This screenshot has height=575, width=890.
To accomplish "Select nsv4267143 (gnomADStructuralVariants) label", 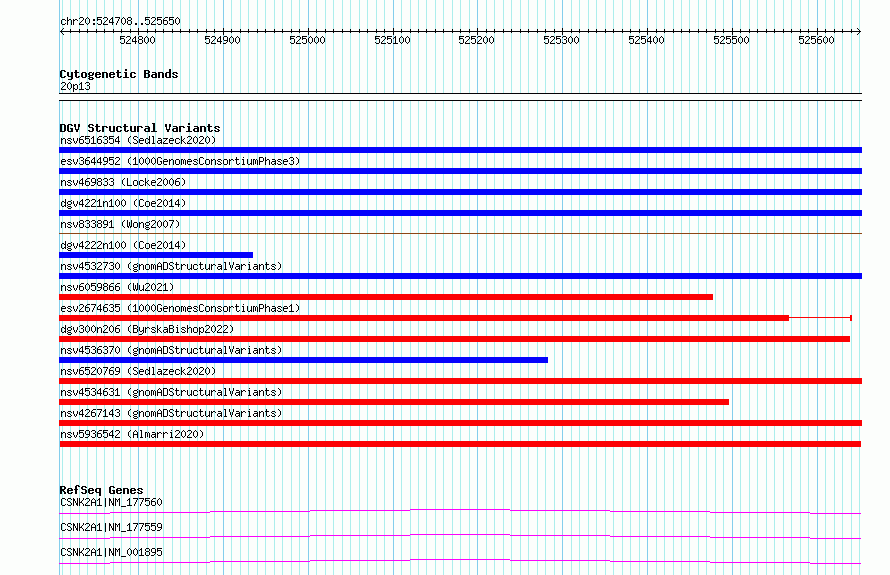I will [x=171, y=413].
